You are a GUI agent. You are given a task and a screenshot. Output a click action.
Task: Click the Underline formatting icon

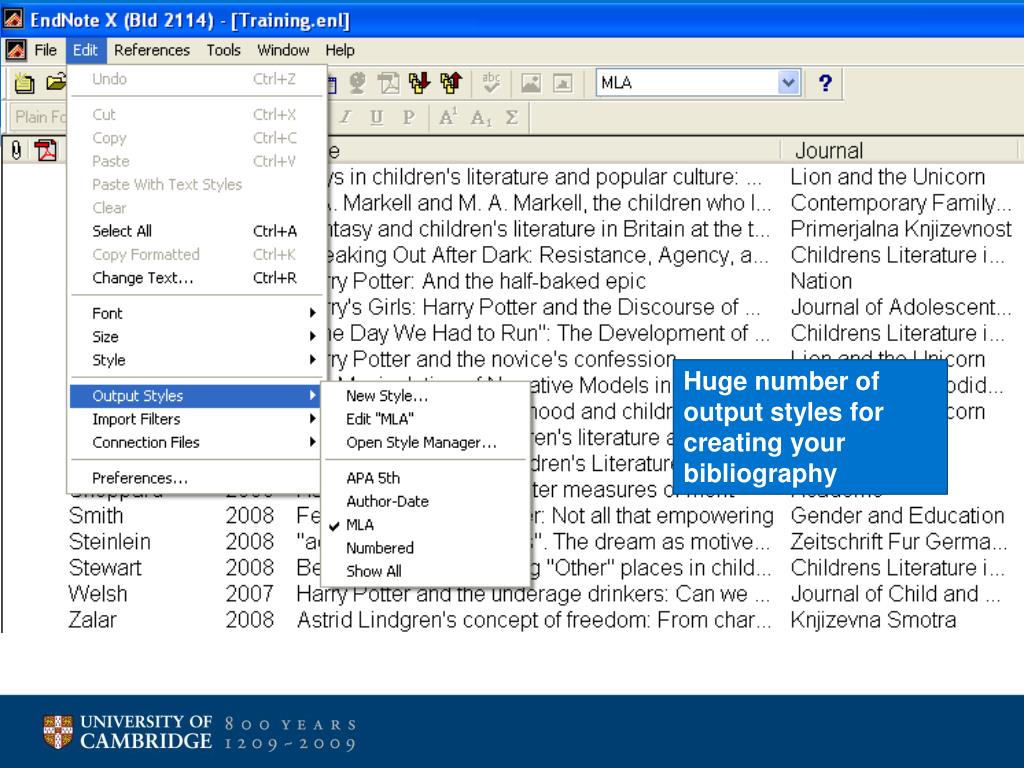[x=377, y=118]
